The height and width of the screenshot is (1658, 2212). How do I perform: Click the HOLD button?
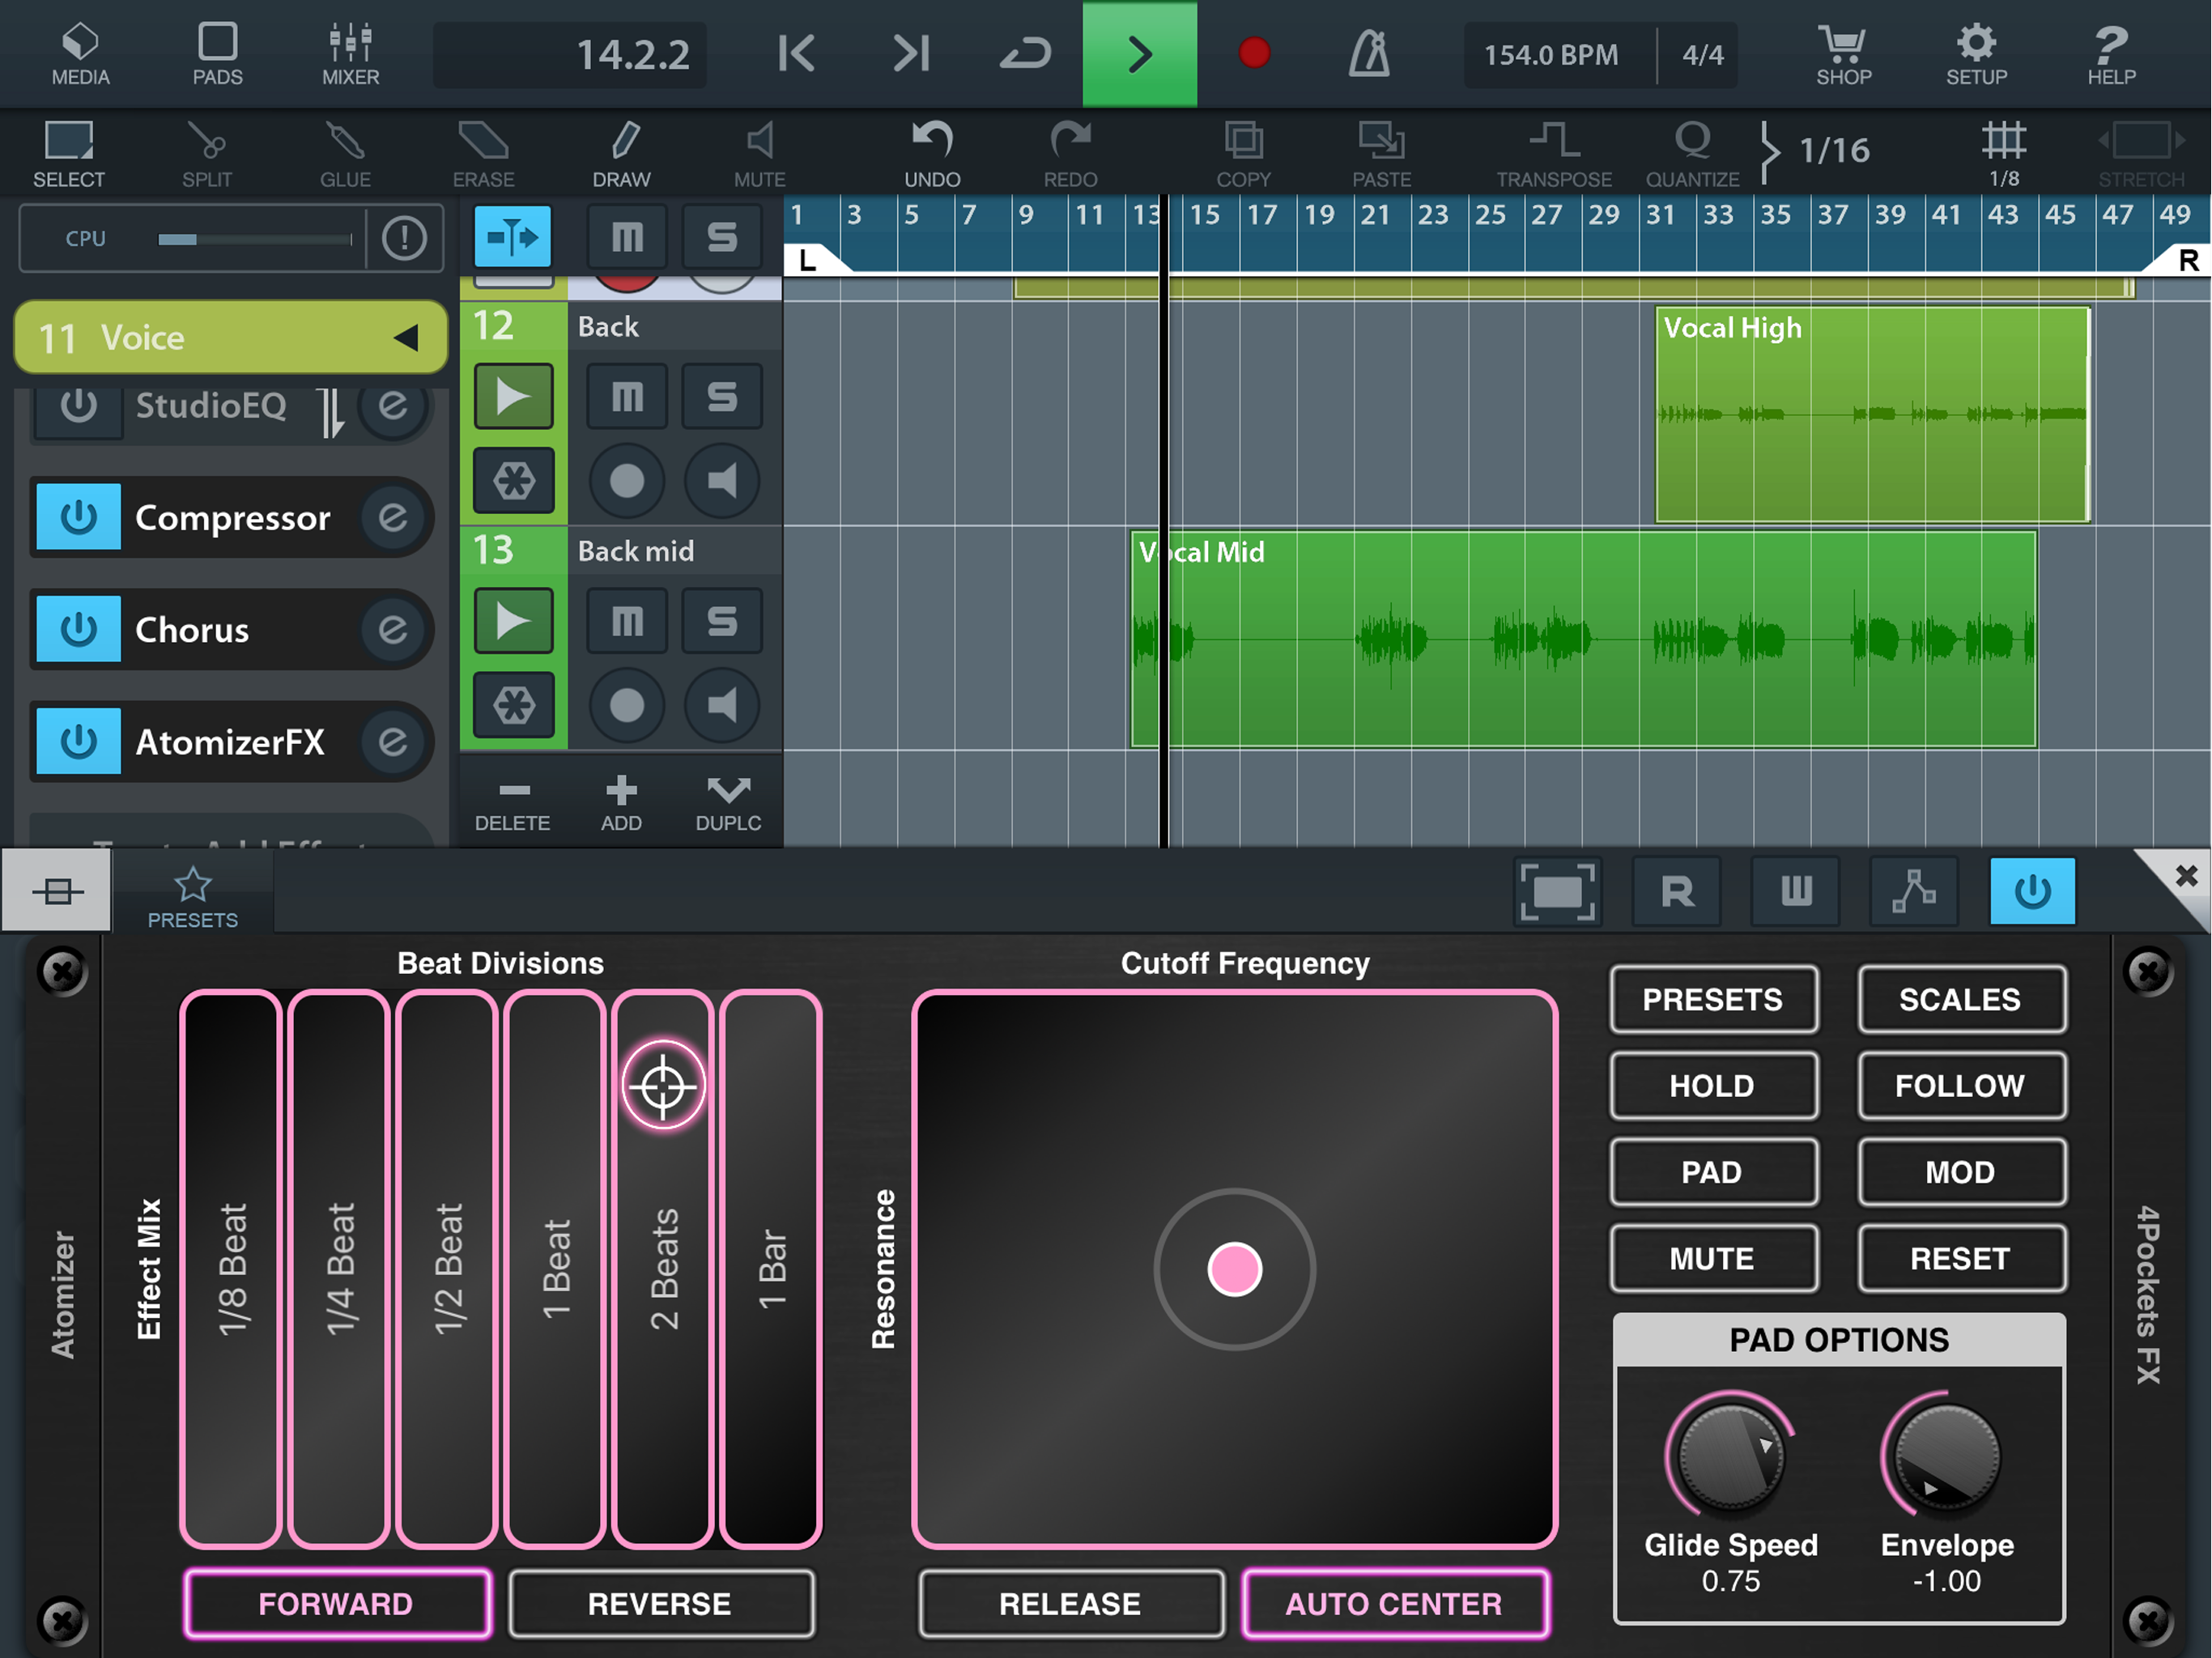[x=1712, y=1086]
